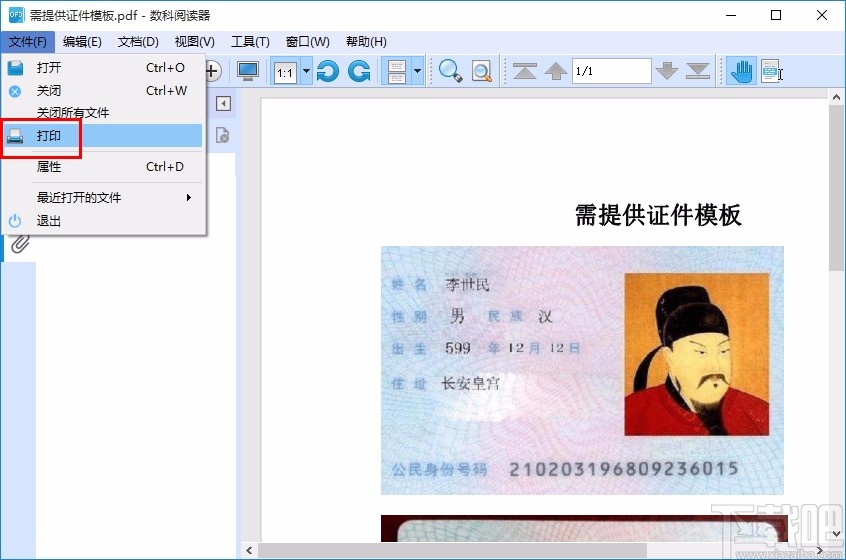Set the 1:1 actual size view
Viewport: 846px width, 560px height.
point(285,72)
